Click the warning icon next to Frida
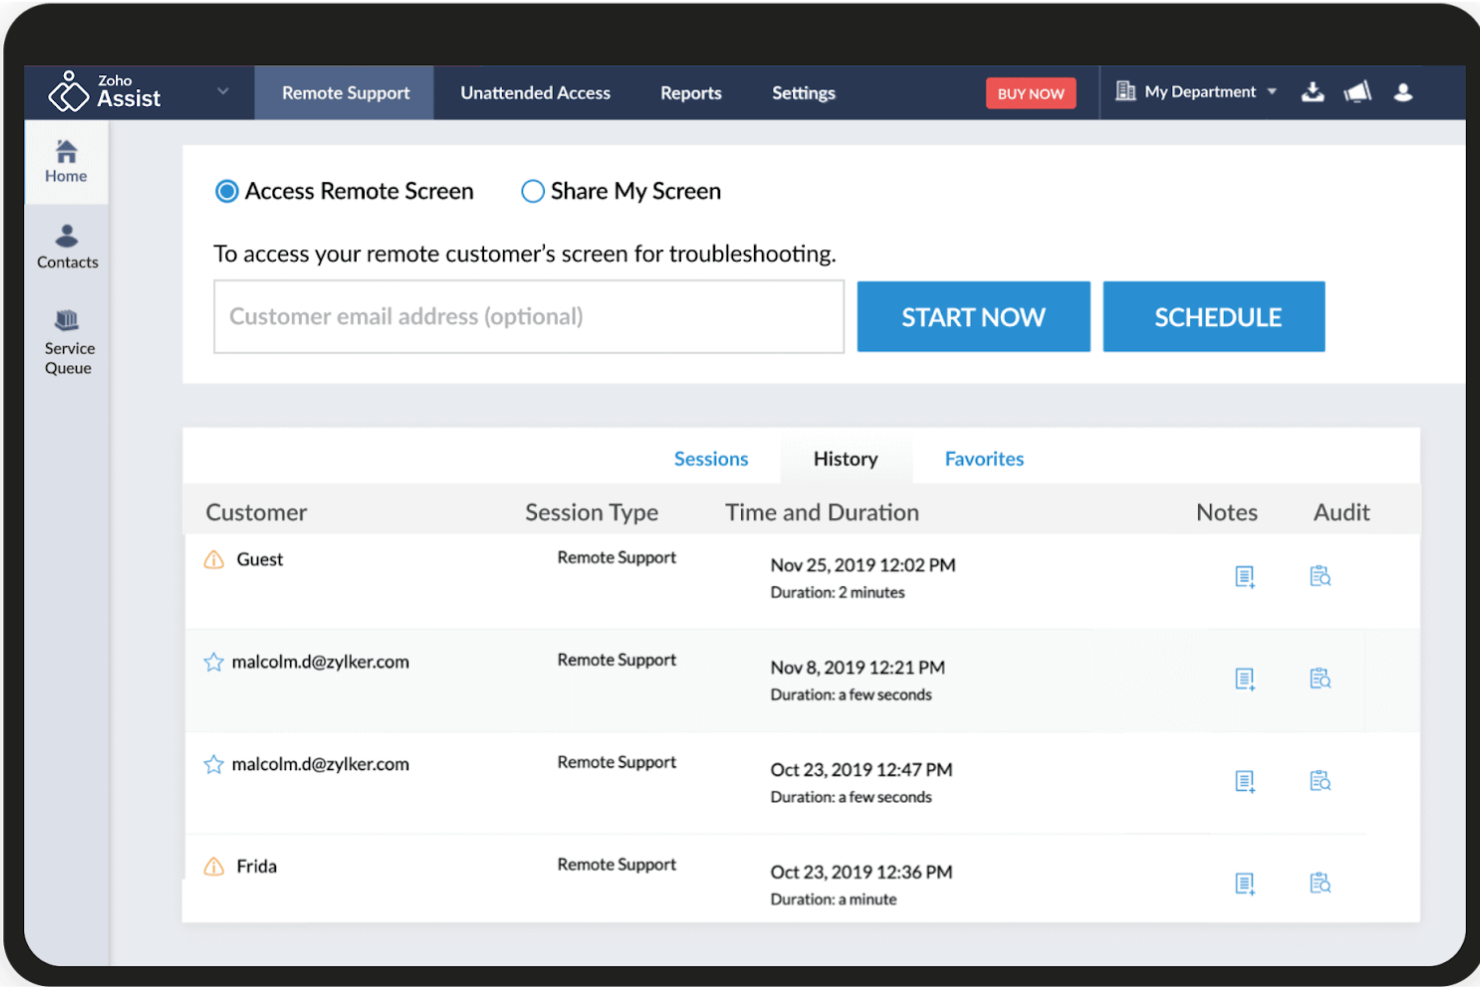1480x987 pixels. coord(213,866)
